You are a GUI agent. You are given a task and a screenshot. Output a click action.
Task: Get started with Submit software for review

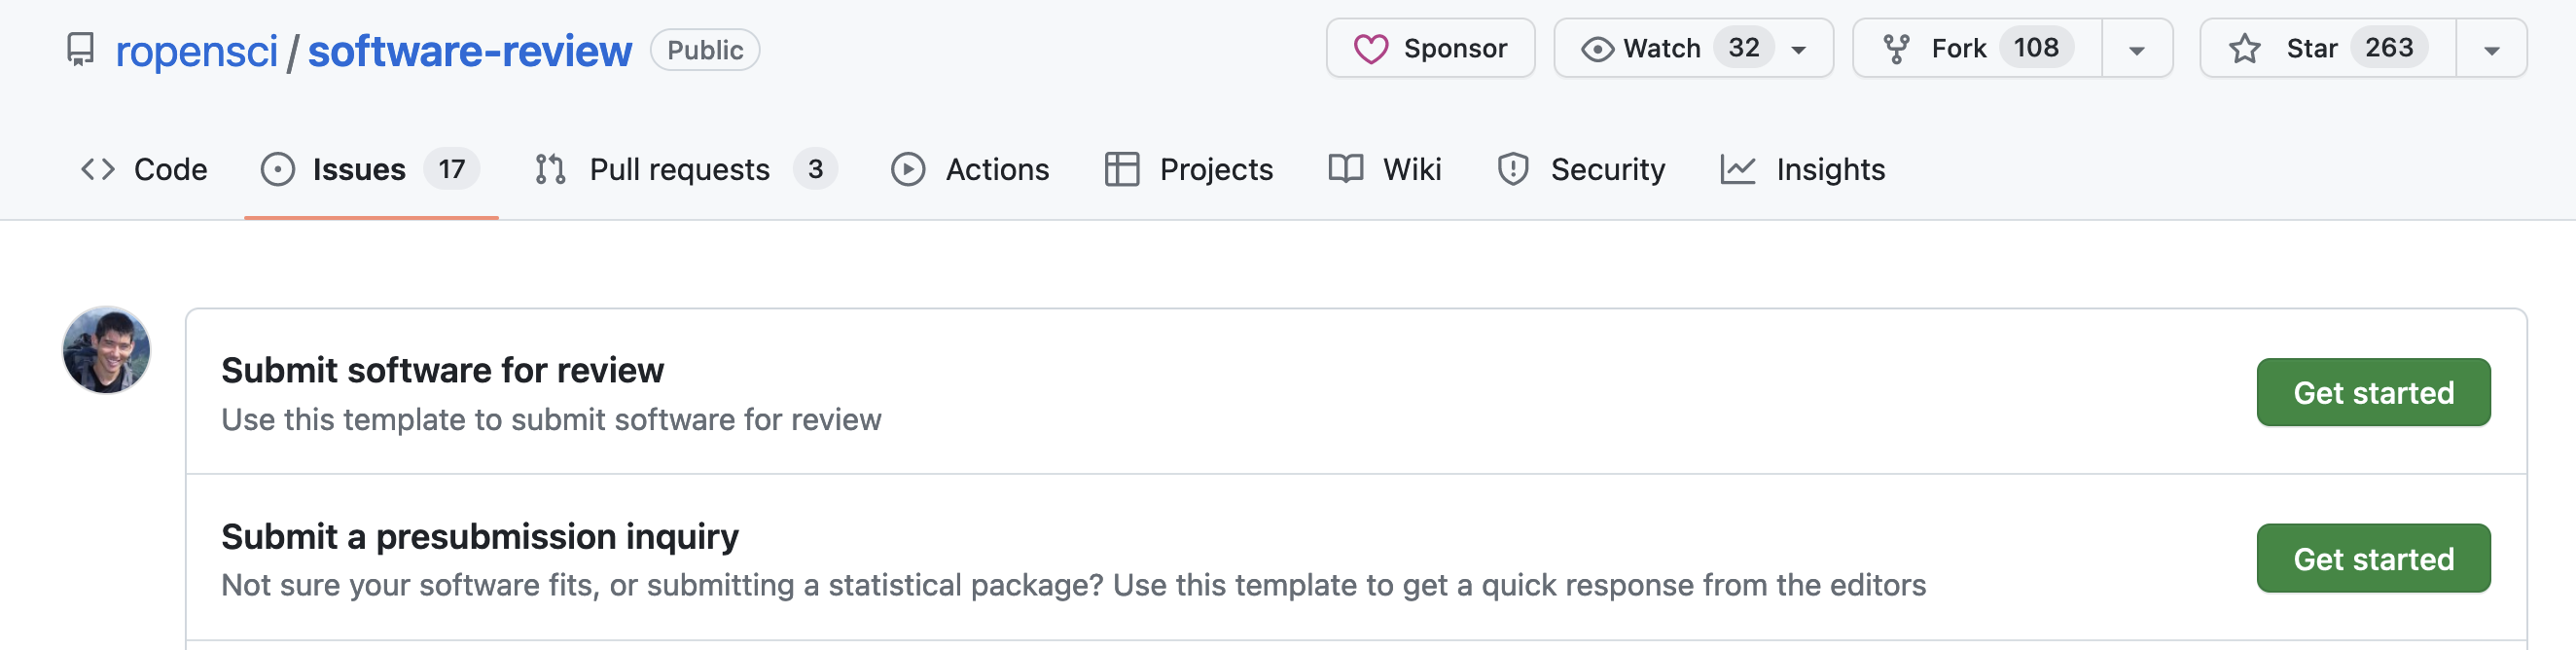2372,392
